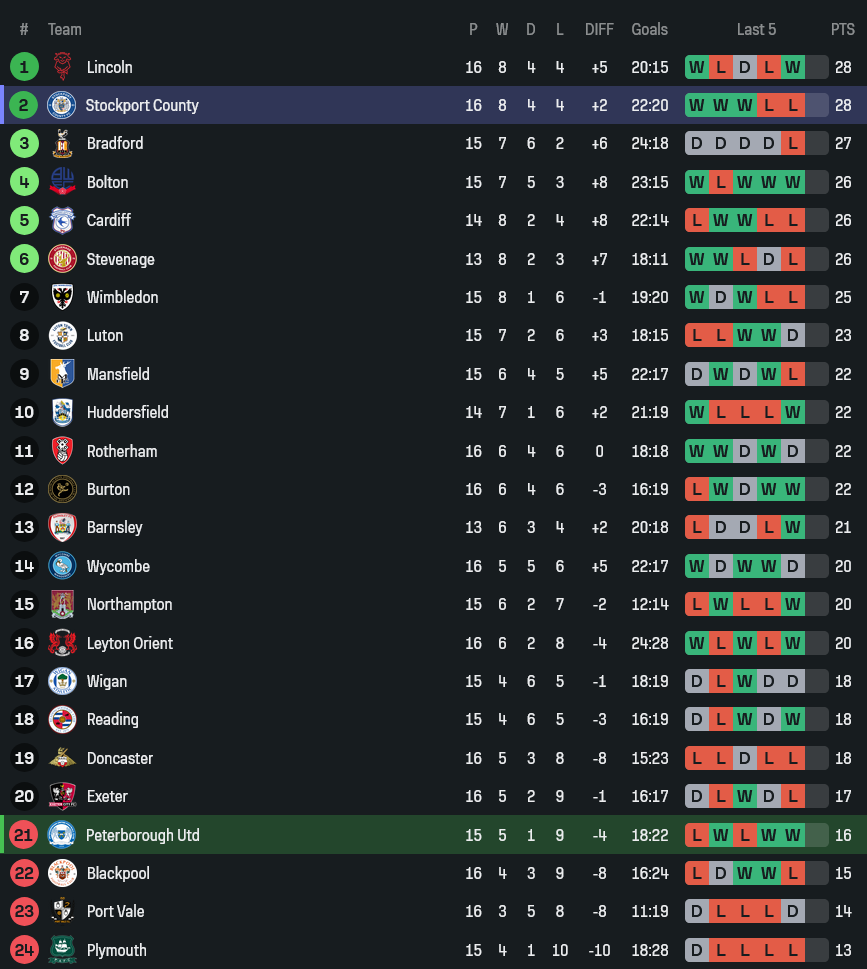Image resolution: width=867 pixels, height=969 pixels.
Task: Click the Last 5 column header
Action: (x=756, y=29)
